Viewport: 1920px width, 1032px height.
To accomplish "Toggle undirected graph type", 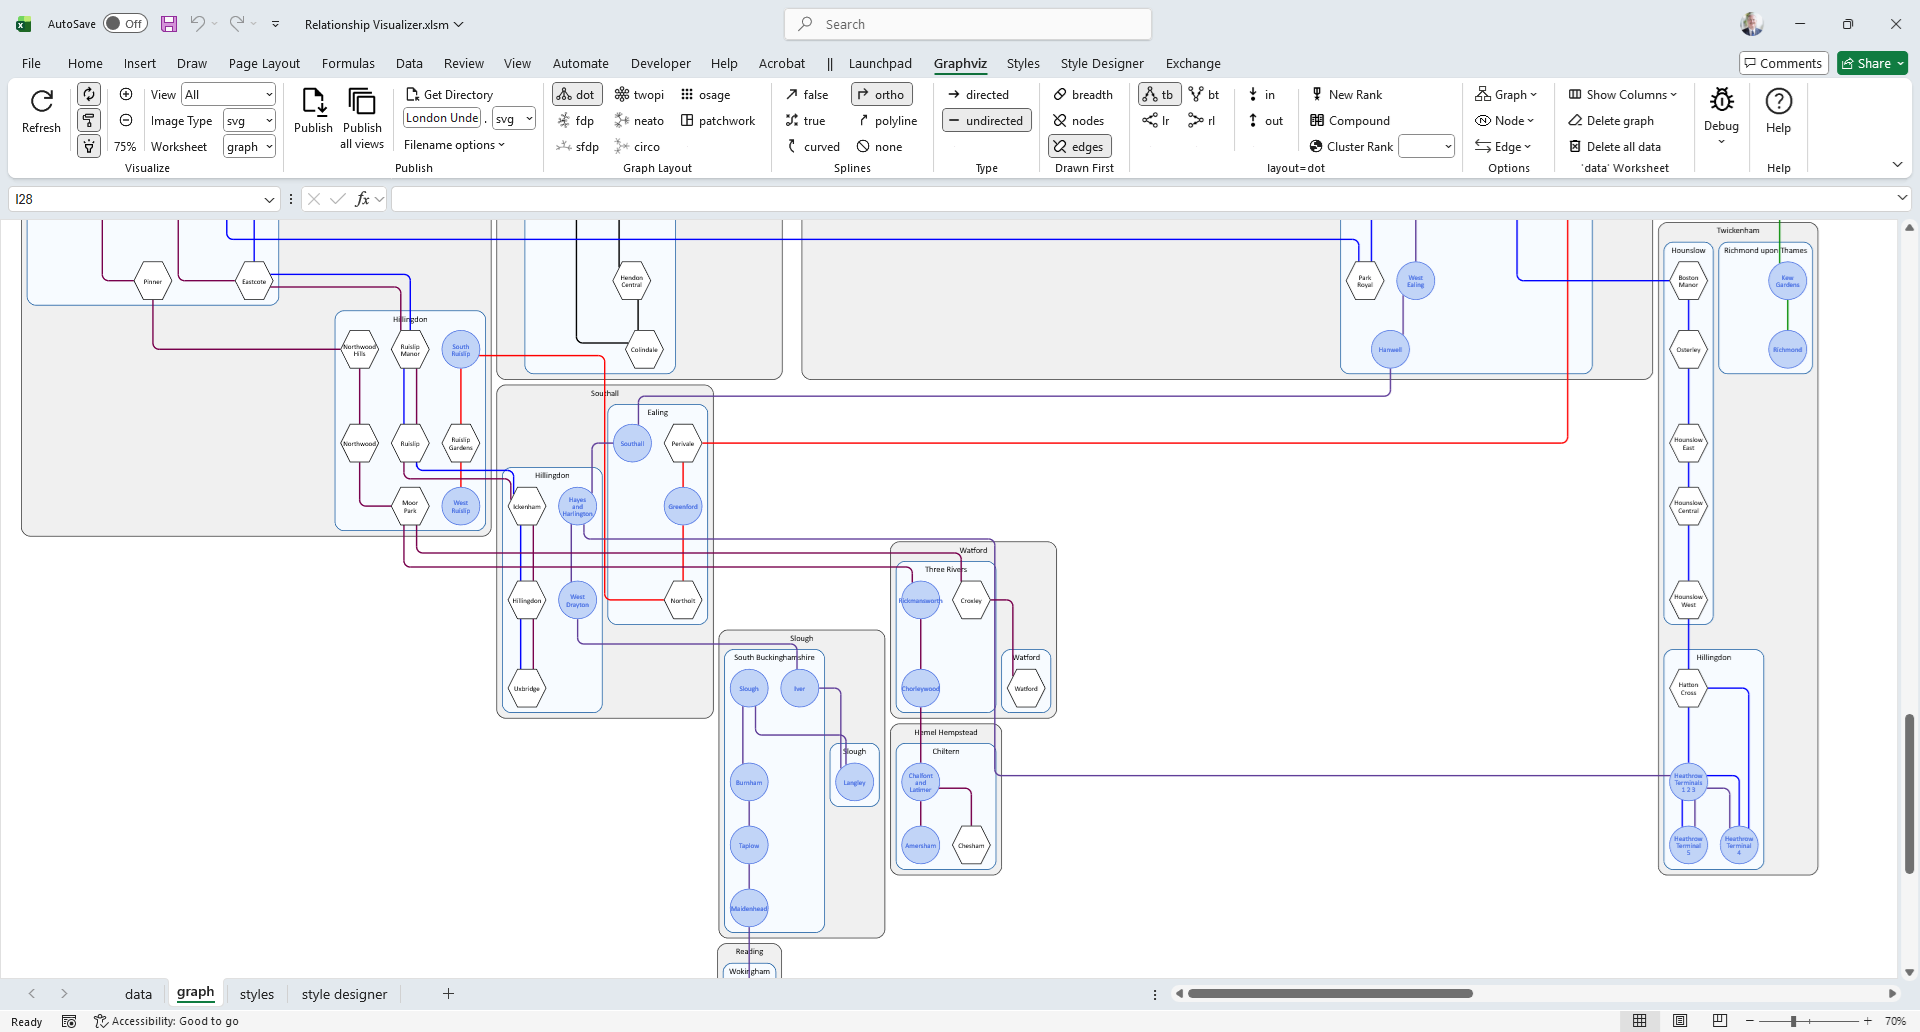I will click(985, 121).
